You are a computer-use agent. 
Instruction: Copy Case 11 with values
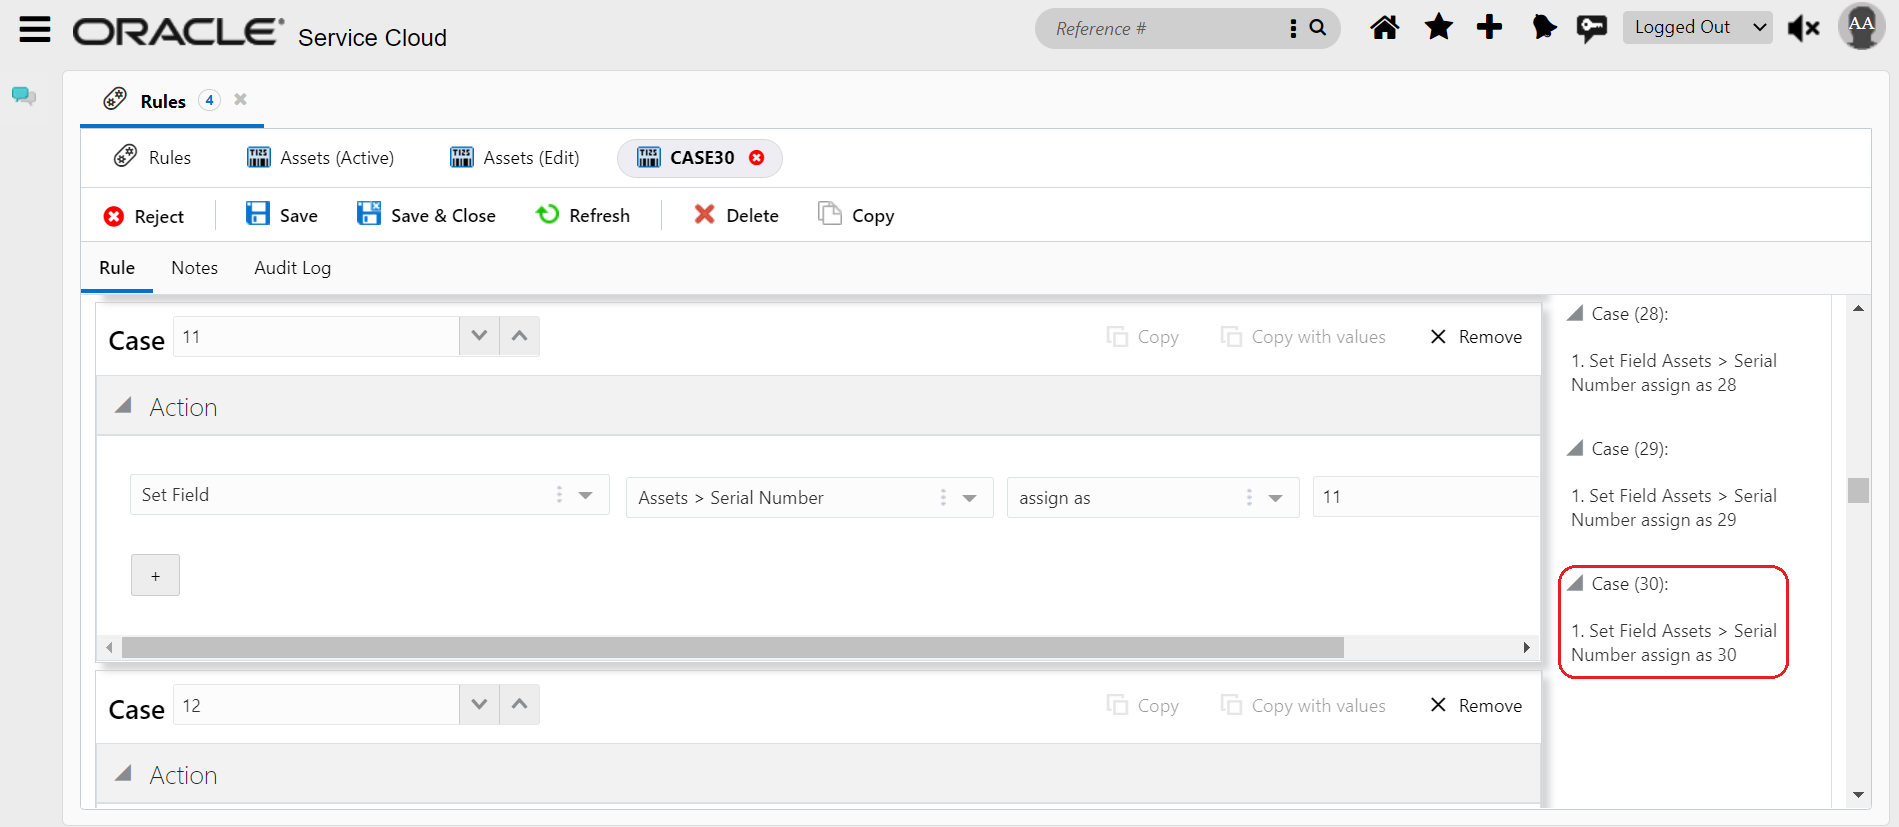click(x=1303, y=337)
